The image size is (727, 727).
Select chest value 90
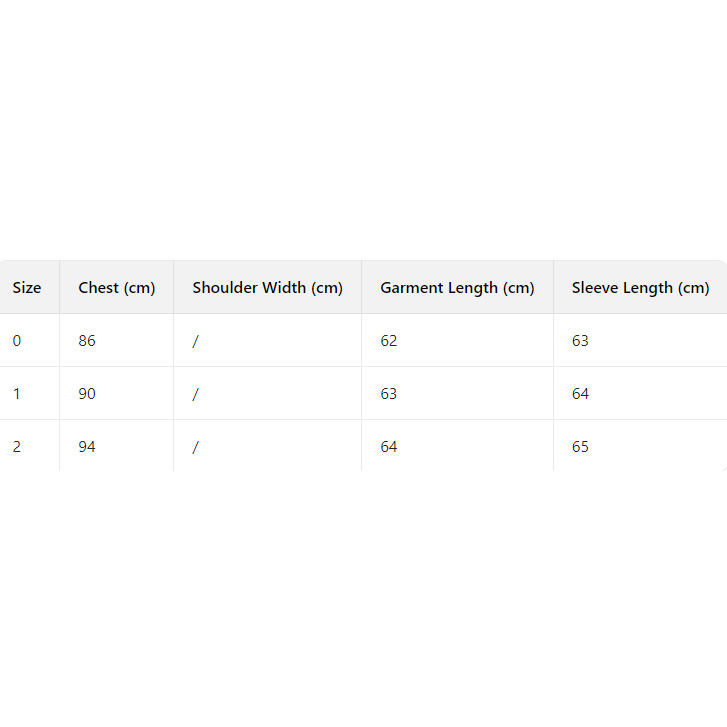pyautogui.click(x=87, y=394)
